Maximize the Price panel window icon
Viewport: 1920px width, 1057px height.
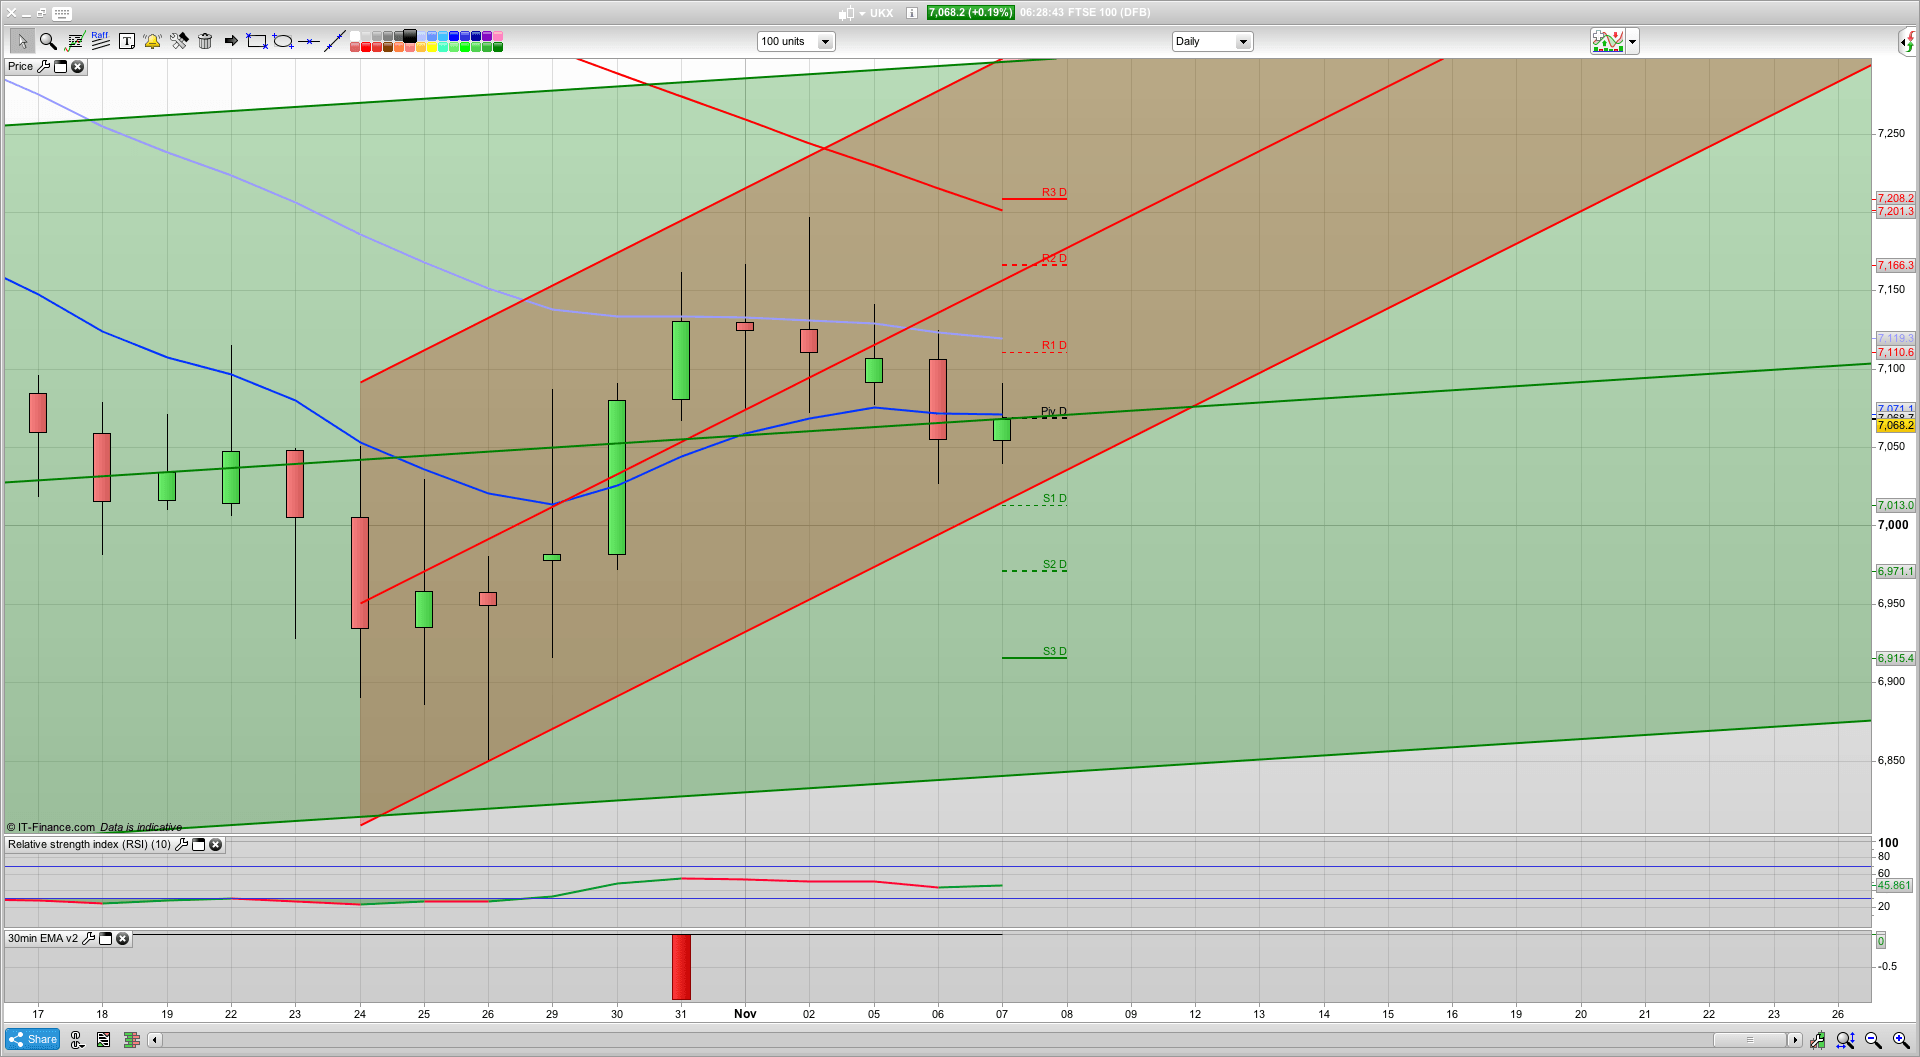pos(60,66)
